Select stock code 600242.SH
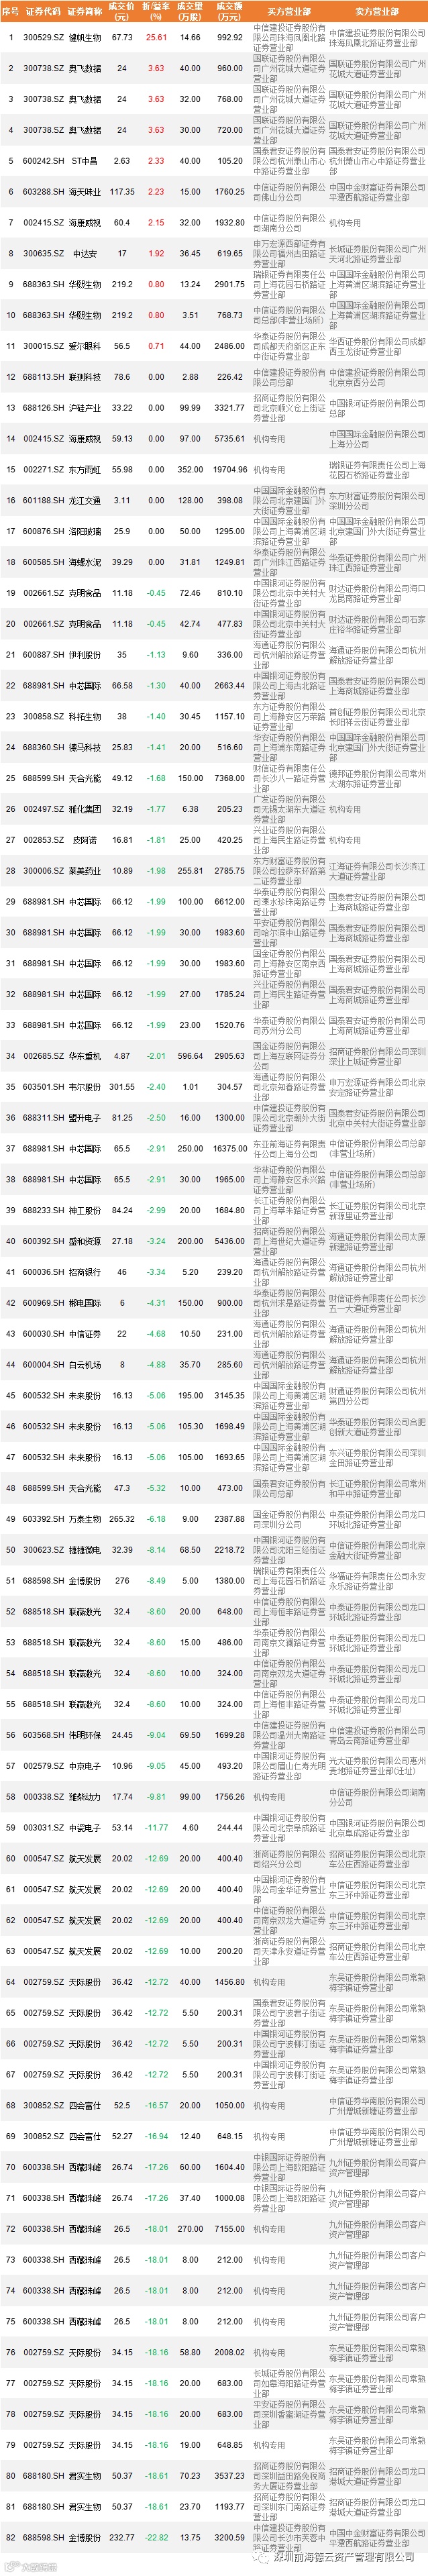 (44, 161)
